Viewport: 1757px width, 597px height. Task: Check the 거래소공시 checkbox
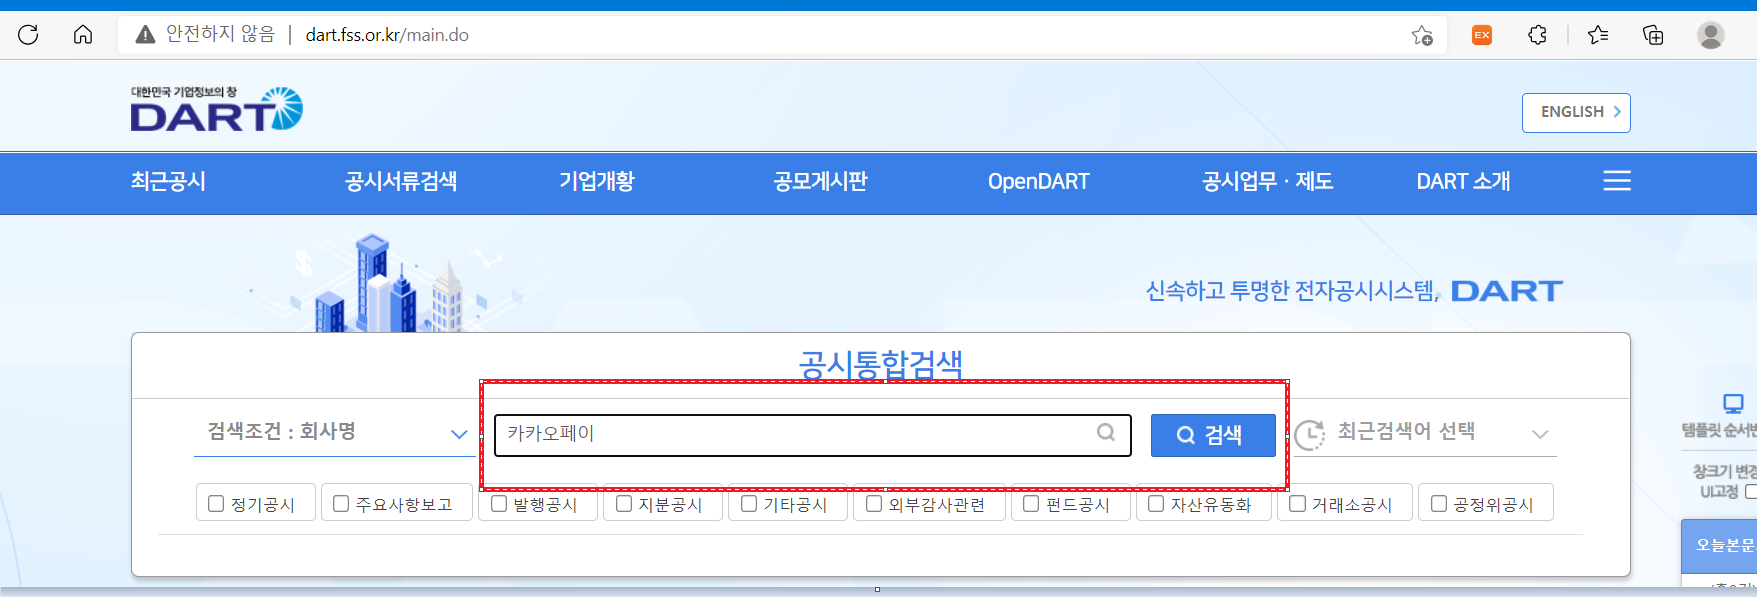[1297, 503]
